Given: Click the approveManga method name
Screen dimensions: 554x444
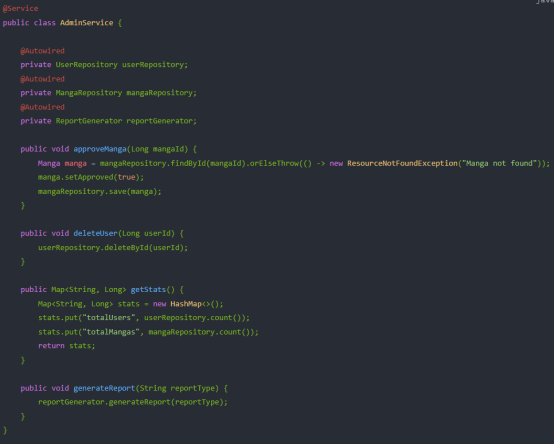Looking at the screenshot, I should tap(100, 149).
